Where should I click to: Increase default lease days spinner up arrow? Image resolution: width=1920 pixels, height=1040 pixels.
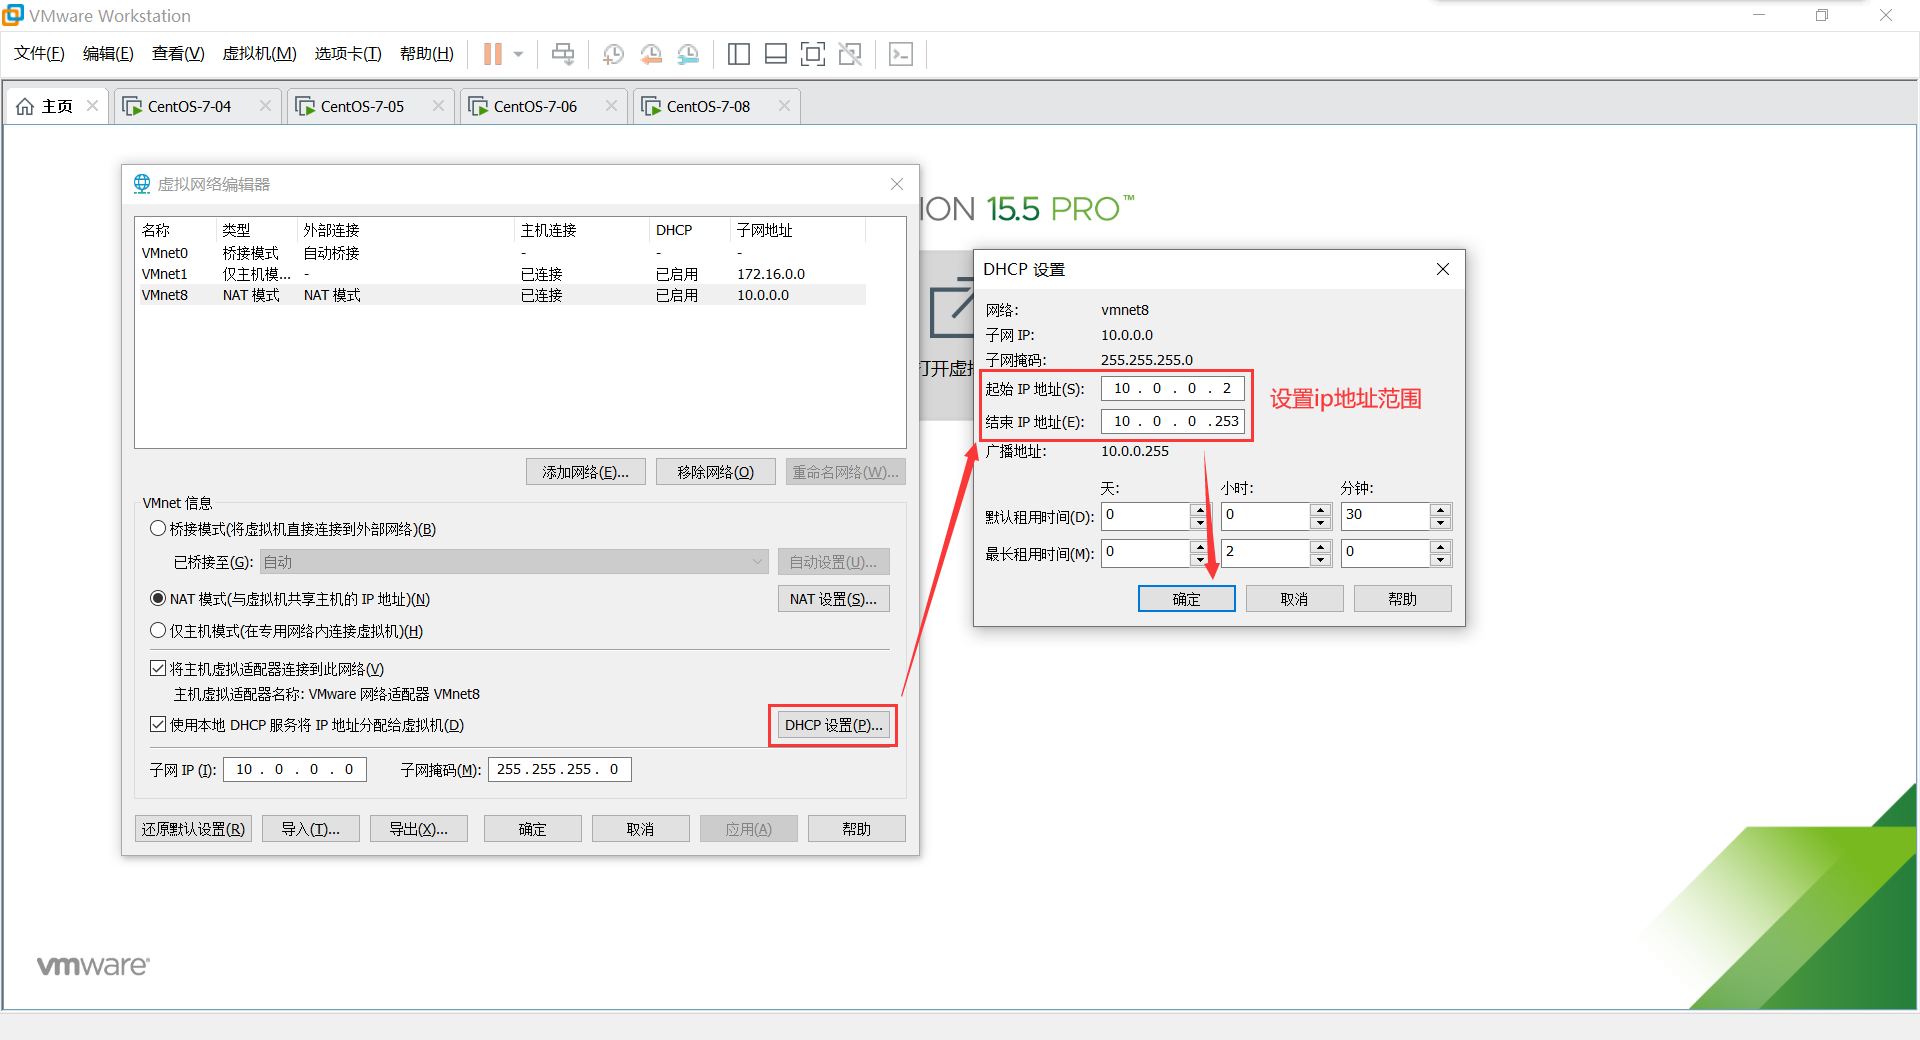point(1200,510)
